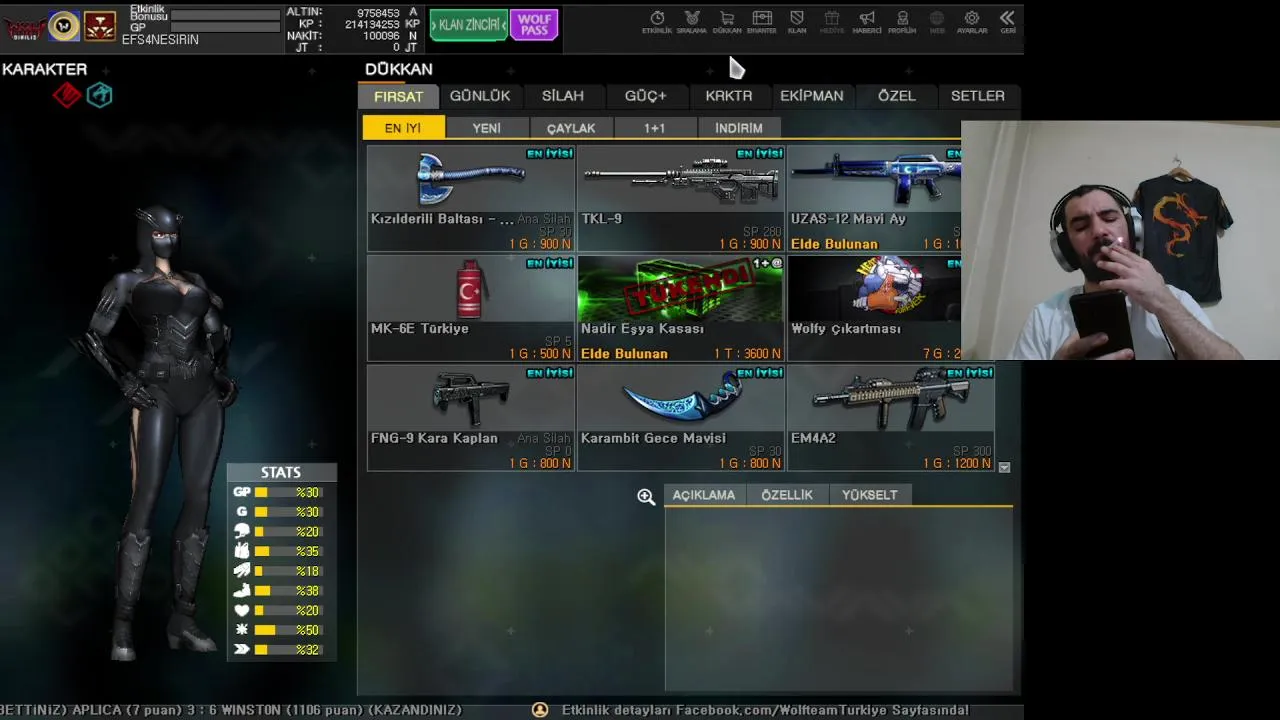The width and height of the screenshot is (1280, 720).
Task: Click the STATS panel header
Action: point(281,472)
